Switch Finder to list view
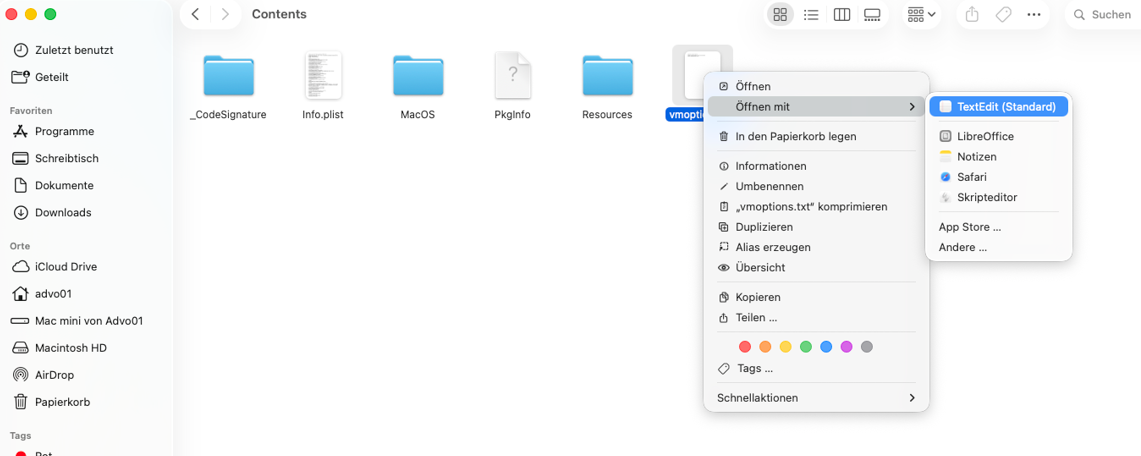1141x456 pixels. click(811, 15)
